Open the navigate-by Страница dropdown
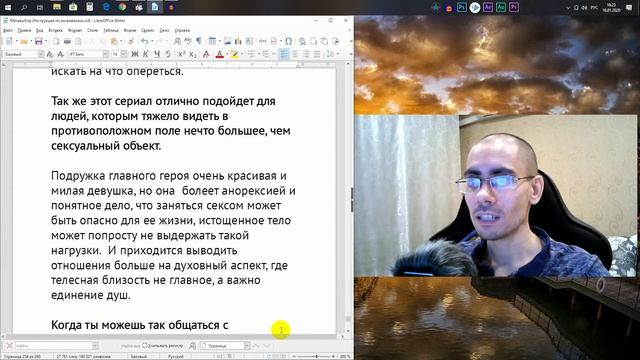640x360 pixels. (x=247, y=346)
